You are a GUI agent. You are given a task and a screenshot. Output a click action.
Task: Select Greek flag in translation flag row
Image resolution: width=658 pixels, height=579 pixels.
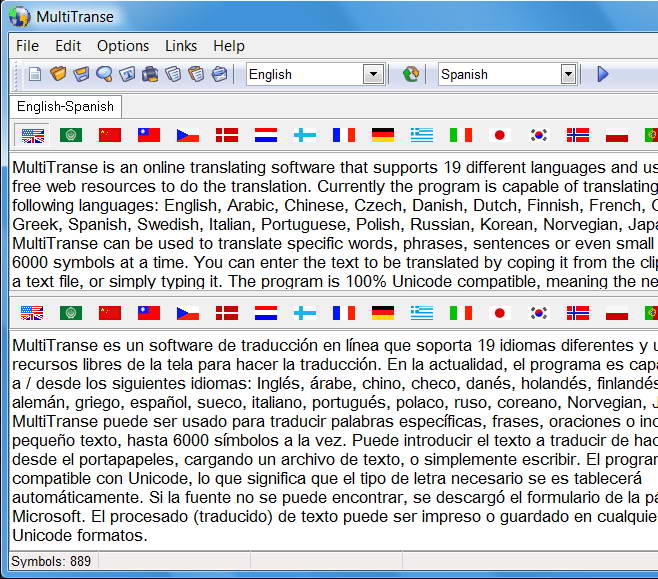[x=422, y=313]
